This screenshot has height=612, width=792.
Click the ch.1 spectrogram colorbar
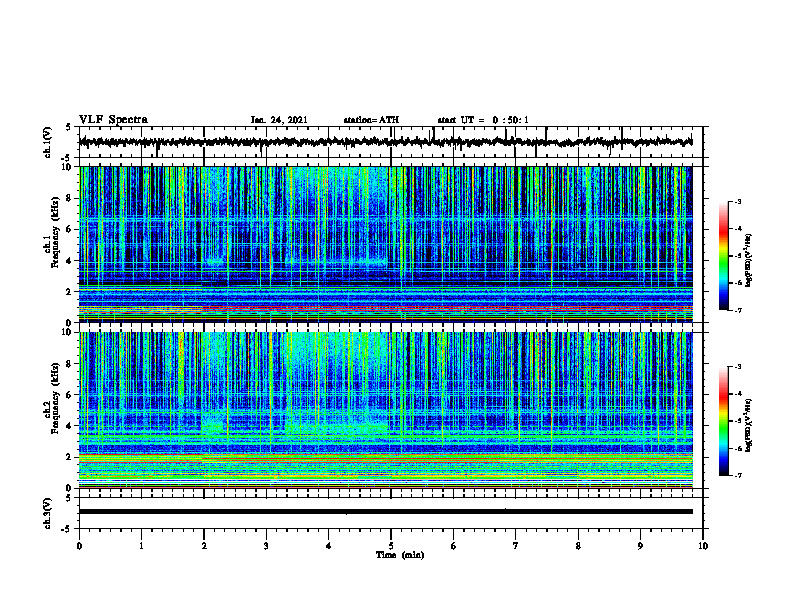click(724, 256)
